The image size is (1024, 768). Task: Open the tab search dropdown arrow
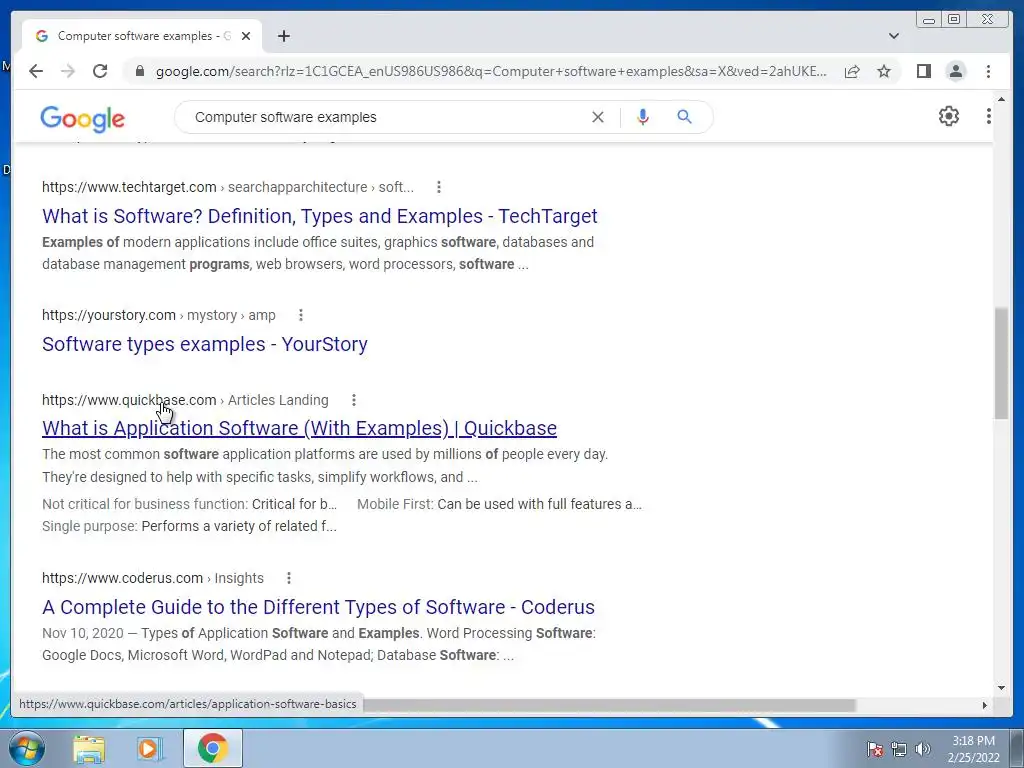[894, 36]
